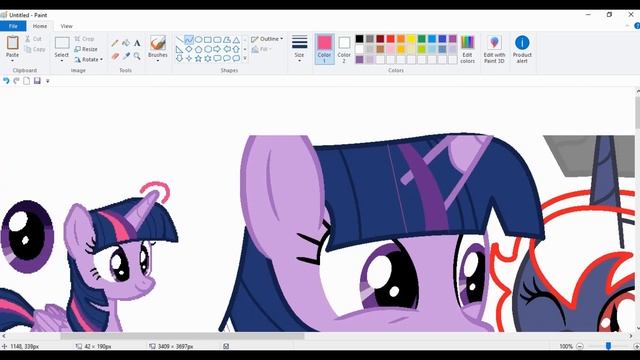
Task: Choose the Four-point star shape
Action: 189,58
